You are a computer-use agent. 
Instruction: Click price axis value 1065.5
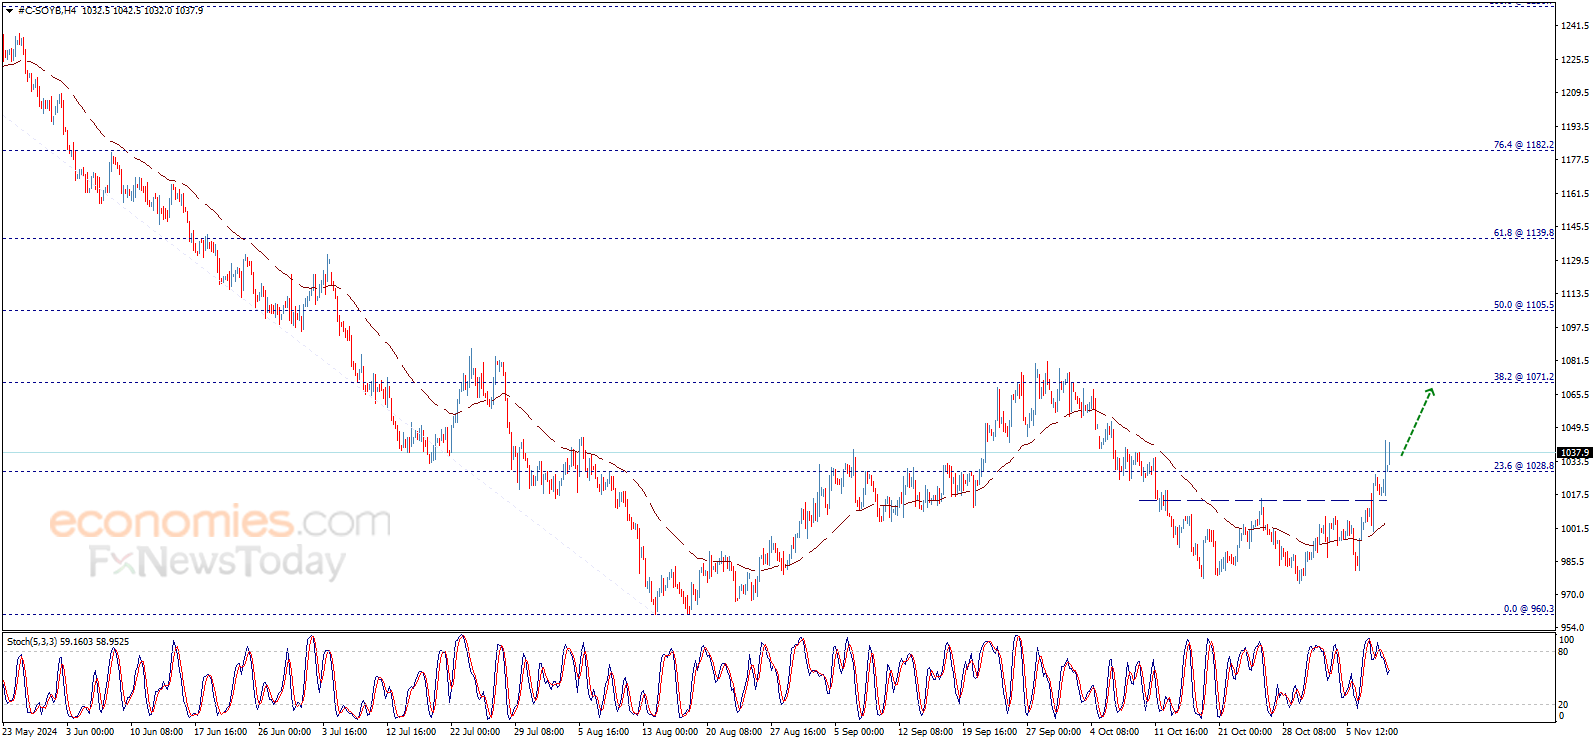click(1575, 395)
